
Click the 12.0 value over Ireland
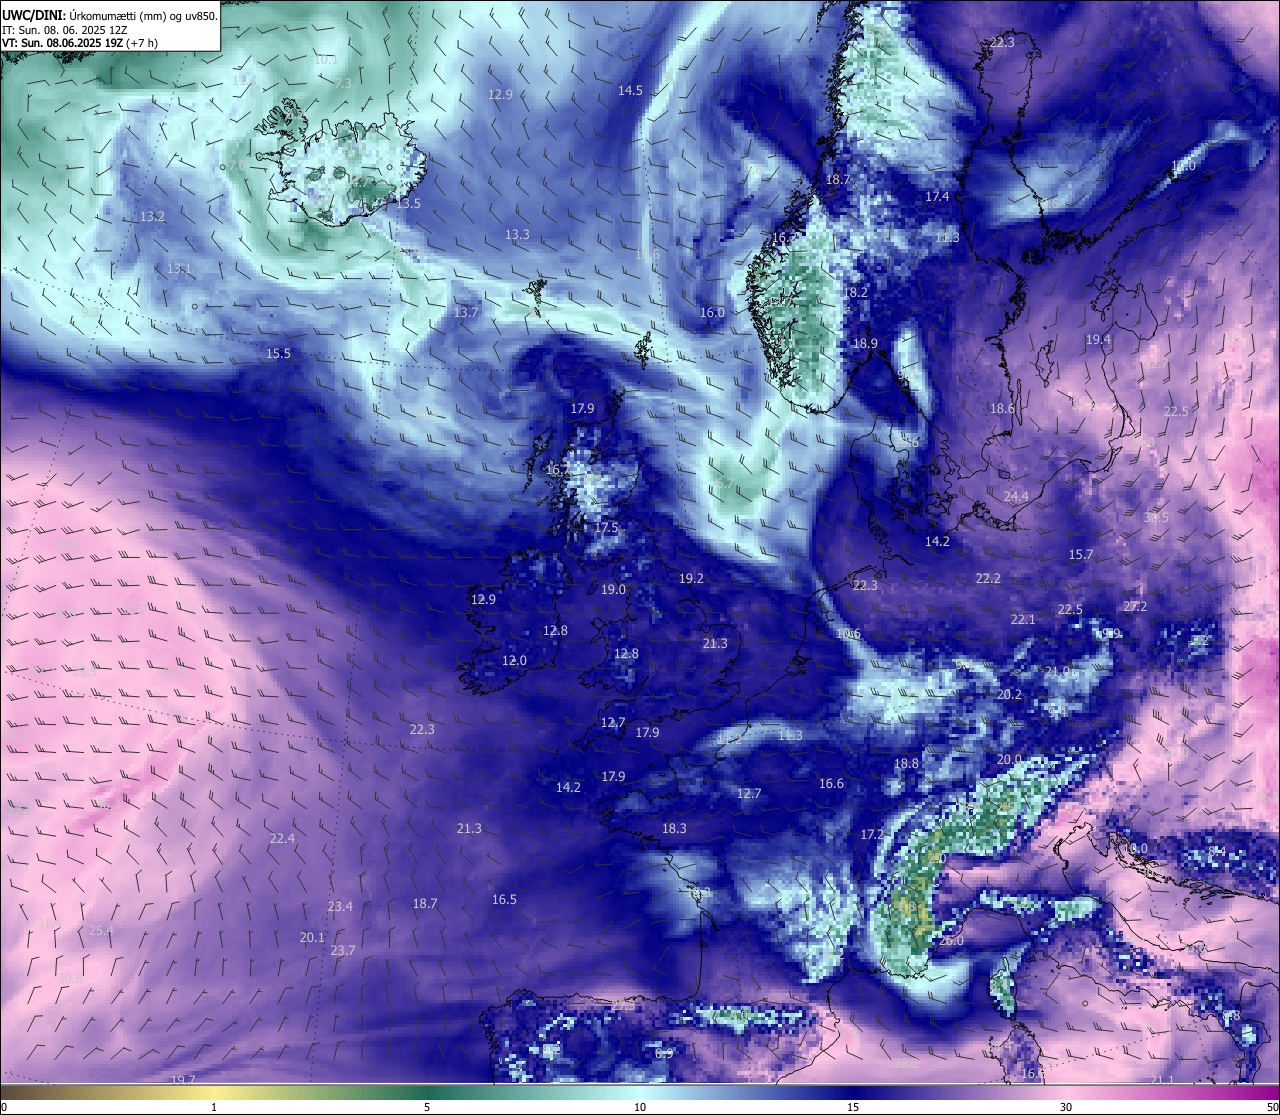click(514, 660)
